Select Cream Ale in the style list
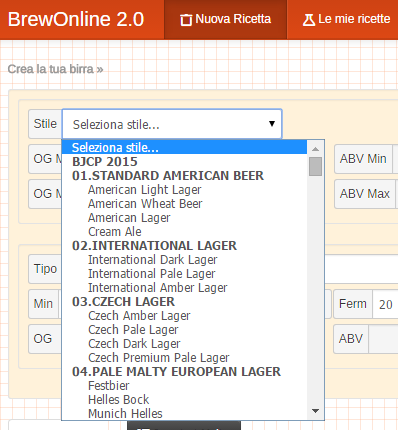The width and height of the screenshot is (398, 430). coord(115,232)
